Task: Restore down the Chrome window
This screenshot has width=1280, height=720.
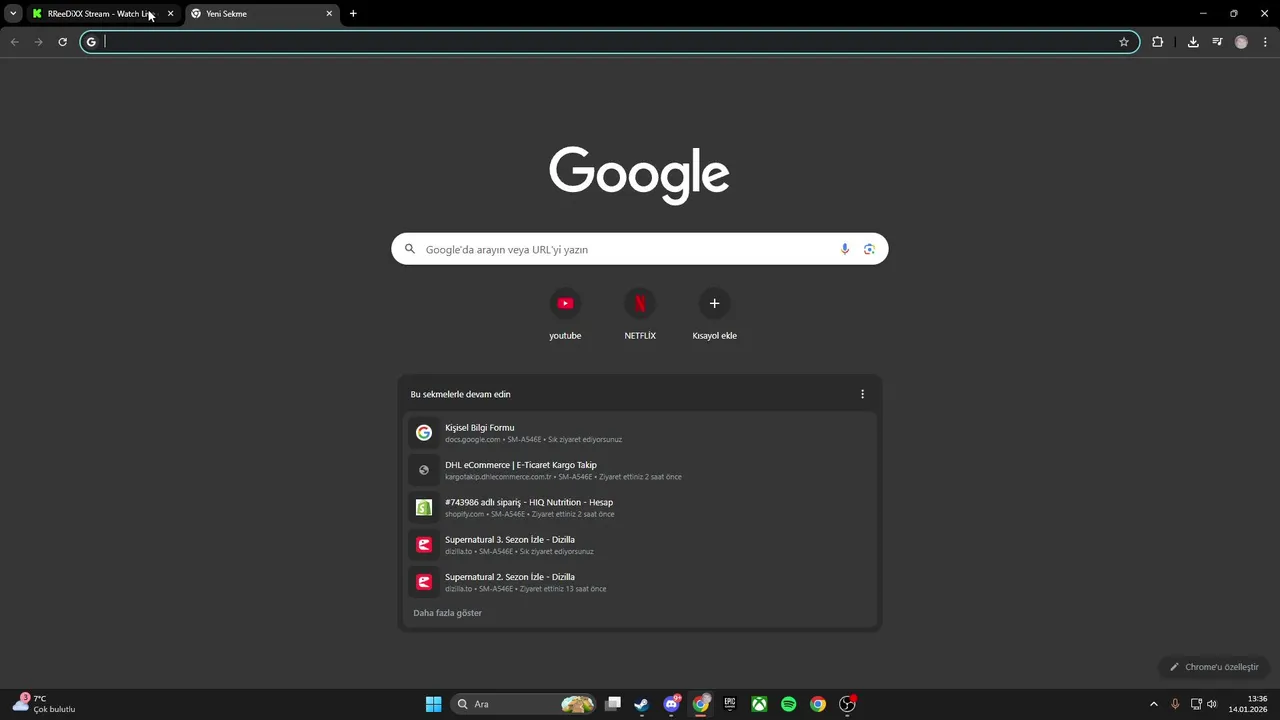Action: [x=1233, y=14]
